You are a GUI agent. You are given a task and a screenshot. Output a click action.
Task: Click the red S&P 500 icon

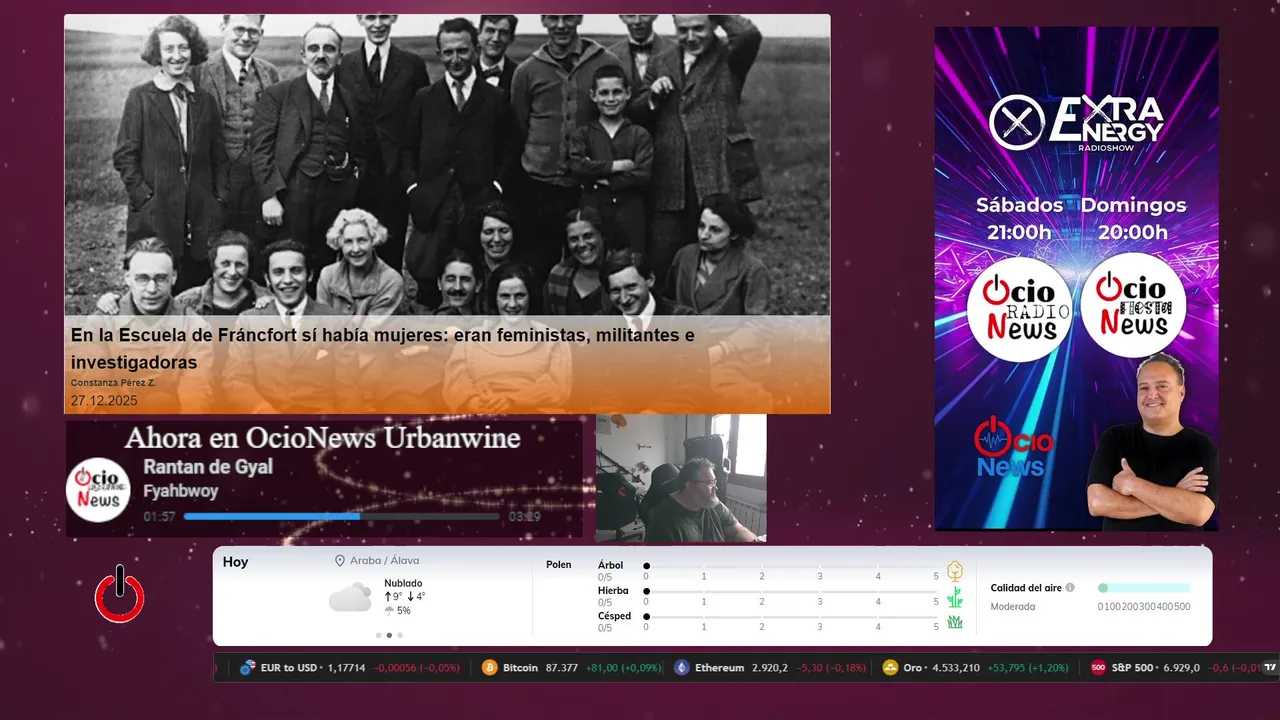1098,667
